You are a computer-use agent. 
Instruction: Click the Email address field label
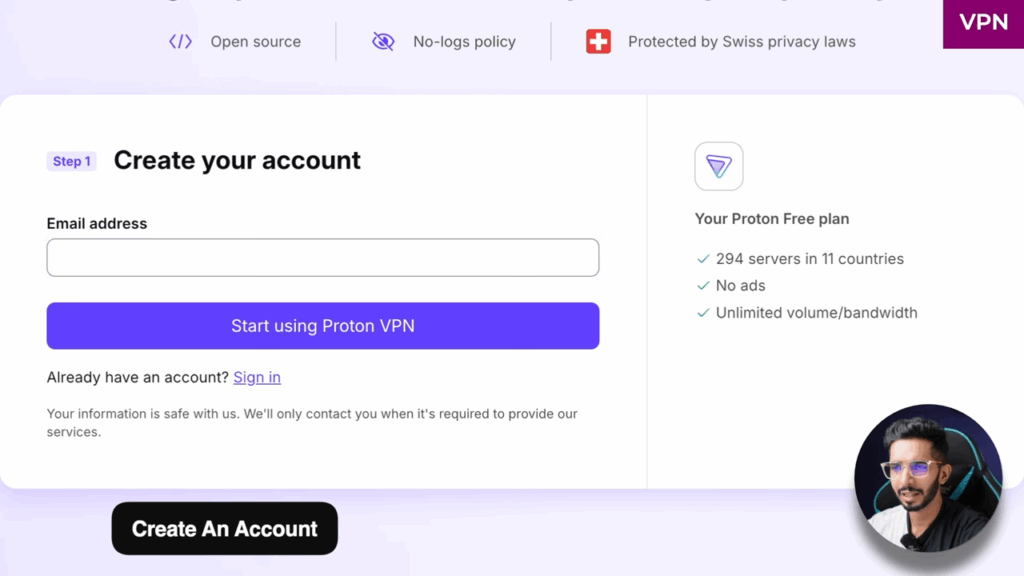tap(97, 224)
